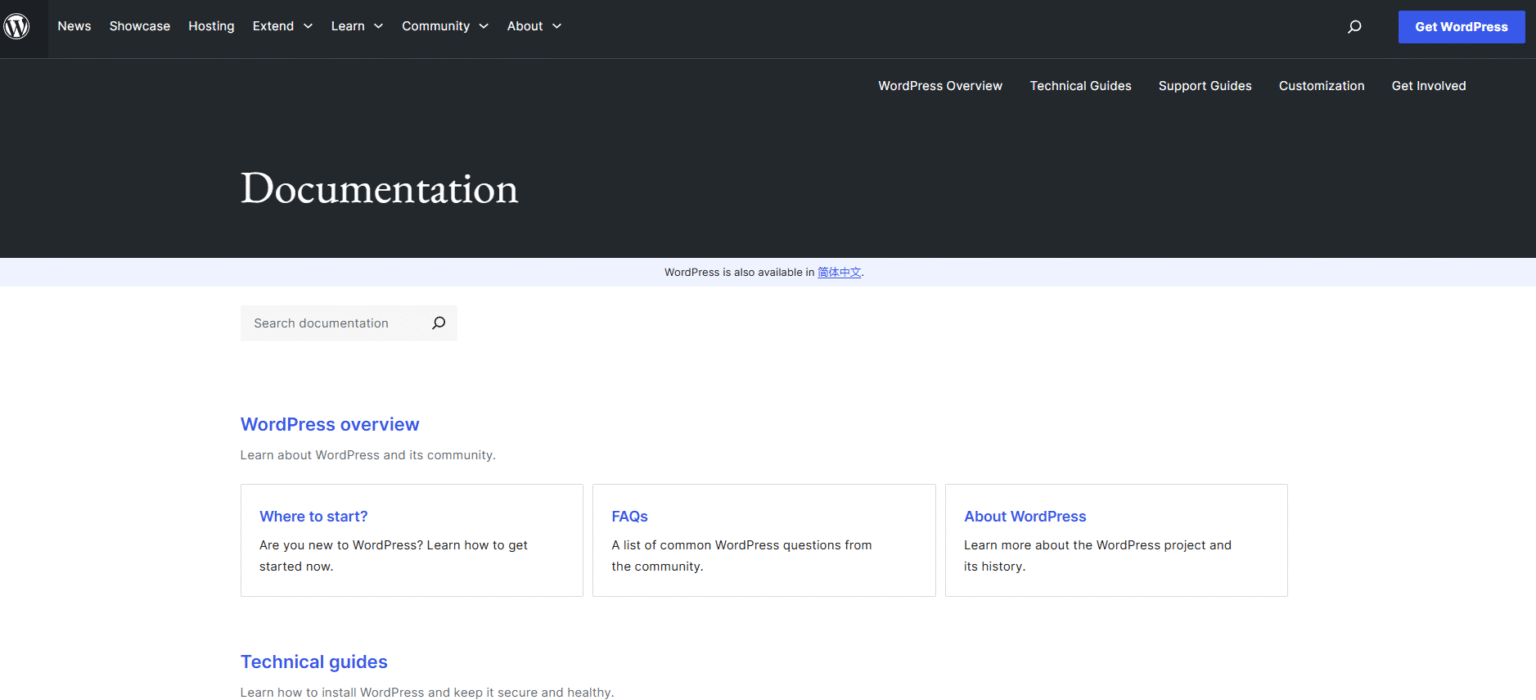Go to Support Guides section

[x=1205, y=86]
